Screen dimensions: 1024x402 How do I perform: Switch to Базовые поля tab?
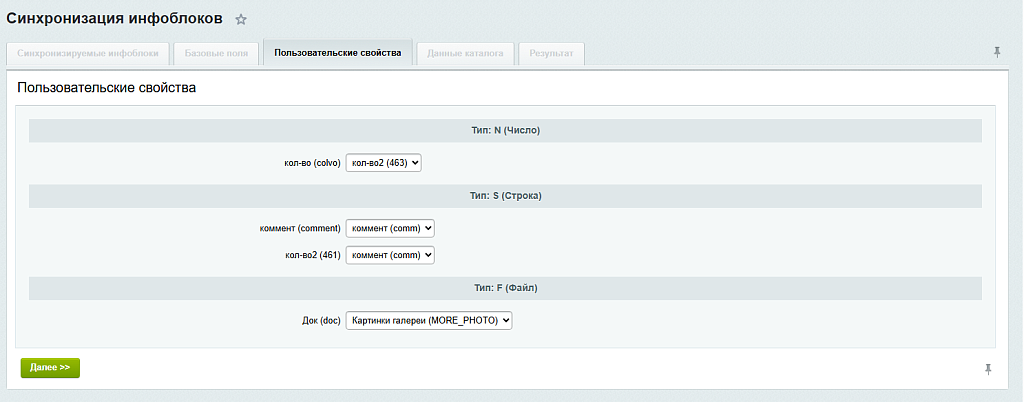pyautogui.click(x=216, y=54)
